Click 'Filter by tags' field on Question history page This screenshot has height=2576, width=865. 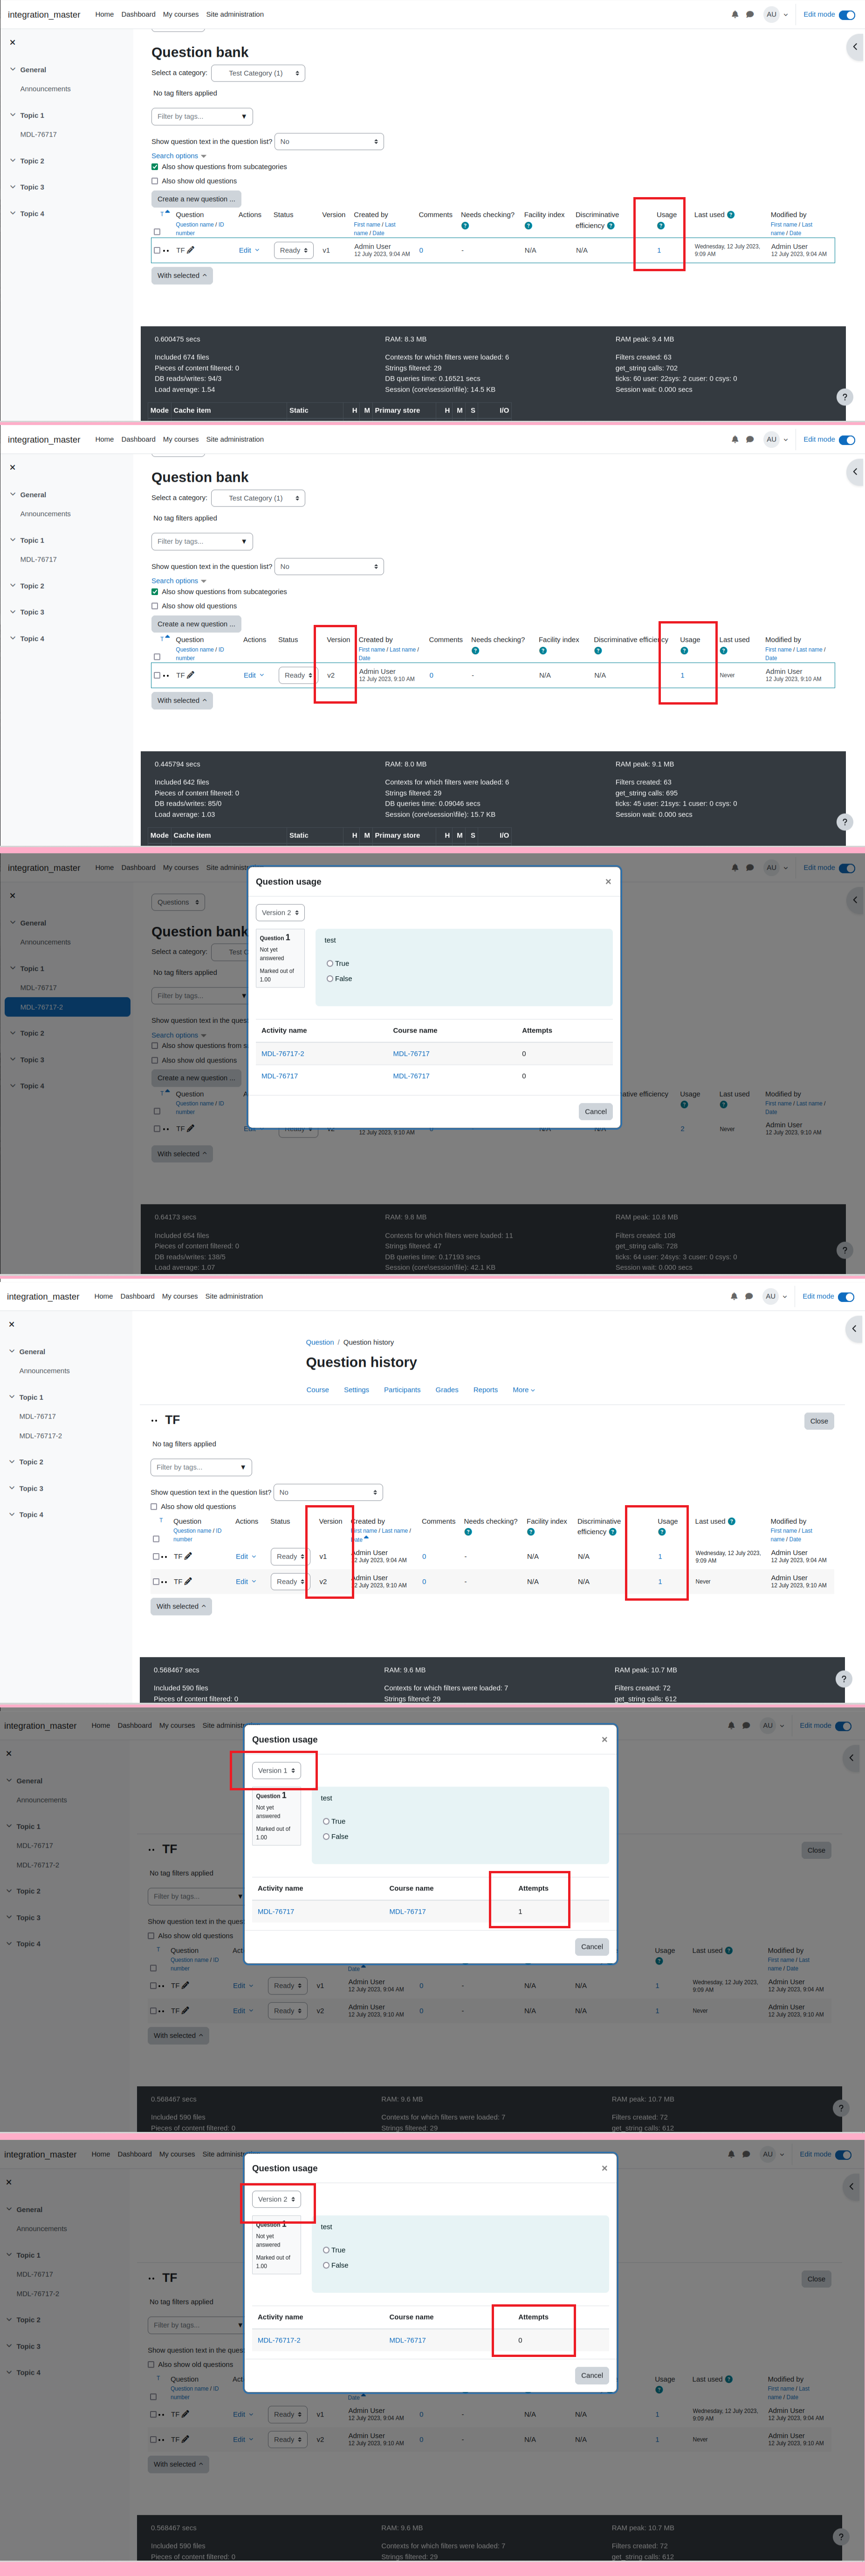(x=201, y=1467)
